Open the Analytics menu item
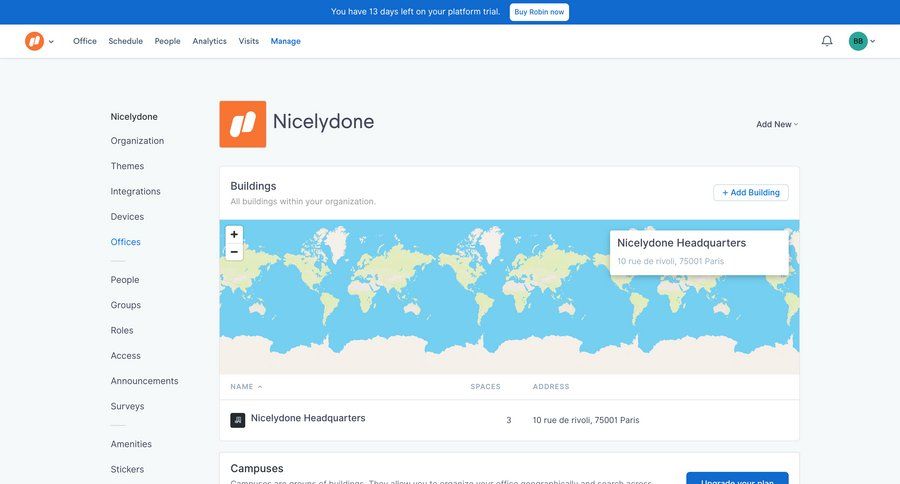The image size is (900, 484). [210, 41]
